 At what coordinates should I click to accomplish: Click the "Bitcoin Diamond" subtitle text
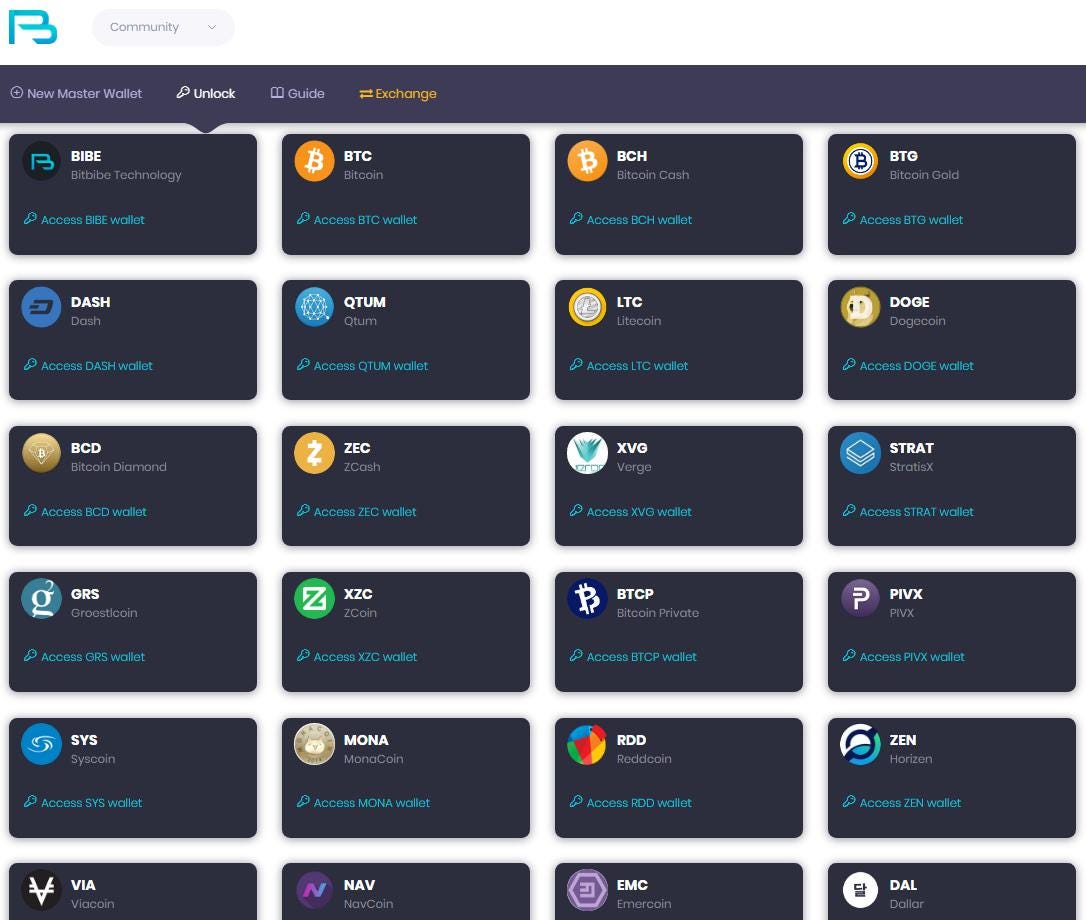tap(118, 466)
